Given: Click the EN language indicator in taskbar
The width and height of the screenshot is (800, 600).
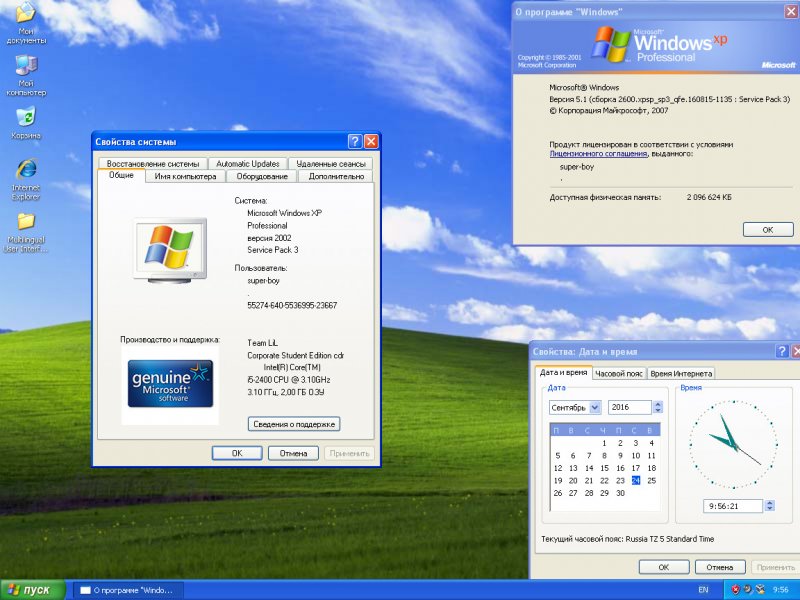Looking at the screenshot, I should click(703, 590).
